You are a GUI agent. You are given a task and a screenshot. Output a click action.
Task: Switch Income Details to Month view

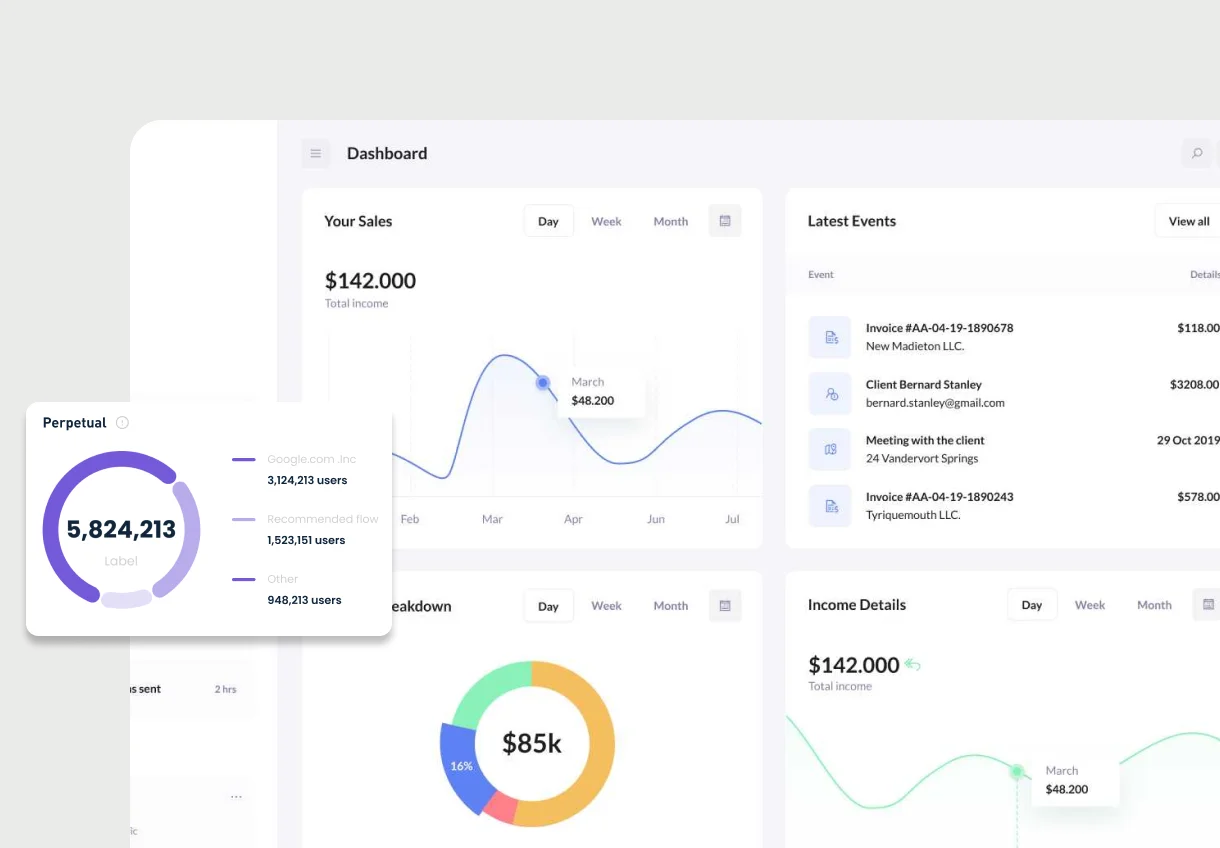click(x=1154, y=604)
